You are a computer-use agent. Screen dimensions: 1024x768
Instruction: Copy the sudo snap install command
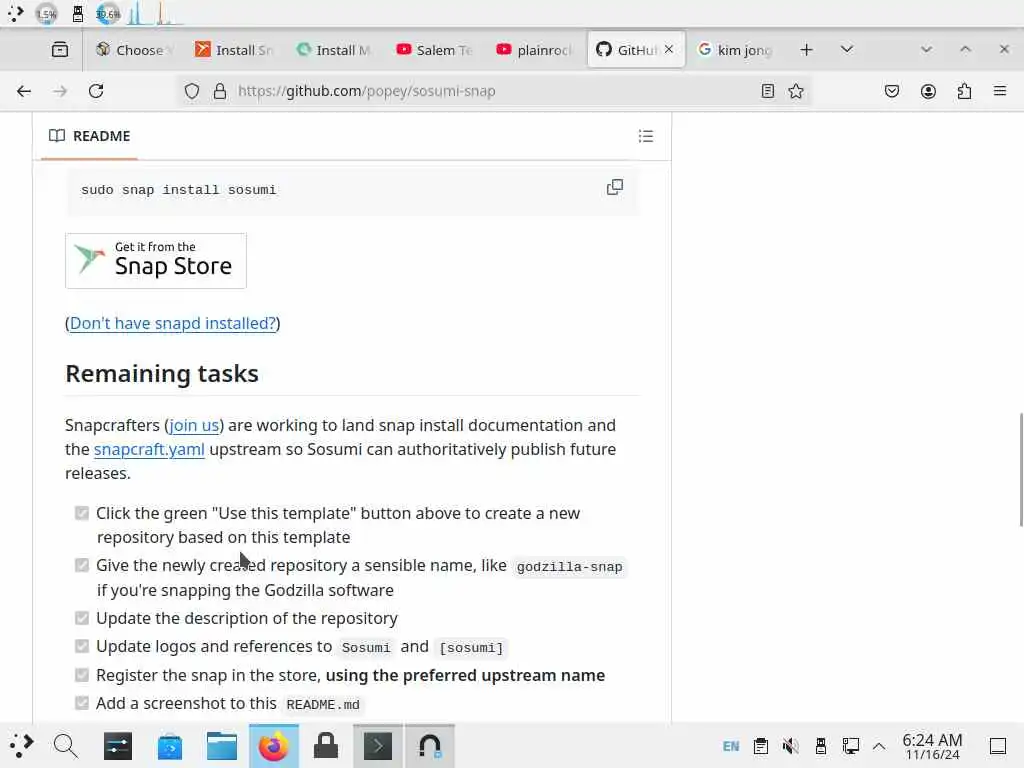pos(615,187)
